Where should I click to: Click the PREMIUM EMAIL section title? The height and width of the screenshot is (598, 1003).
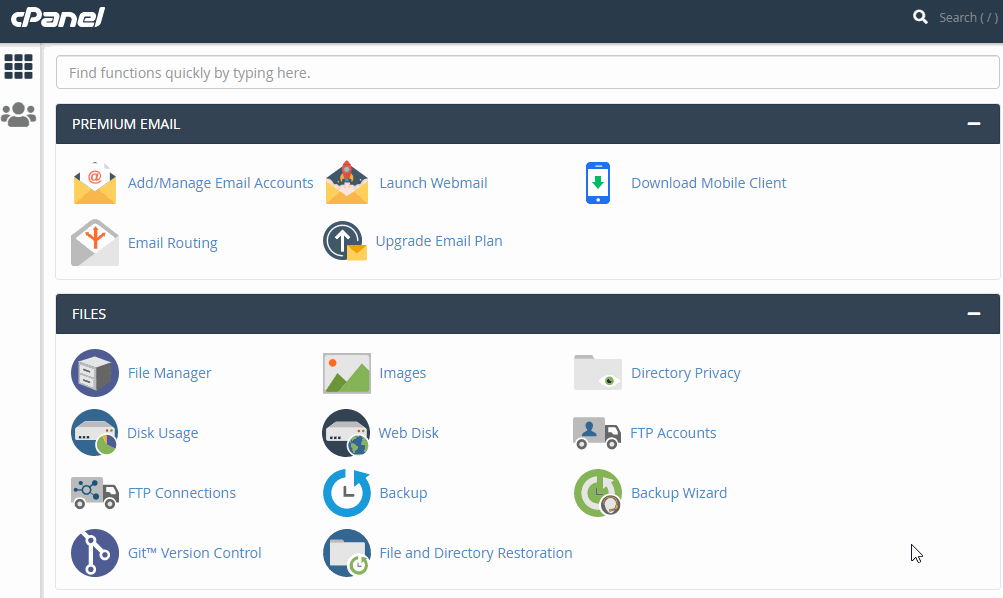pyautogui.click(x=126, y=124)
